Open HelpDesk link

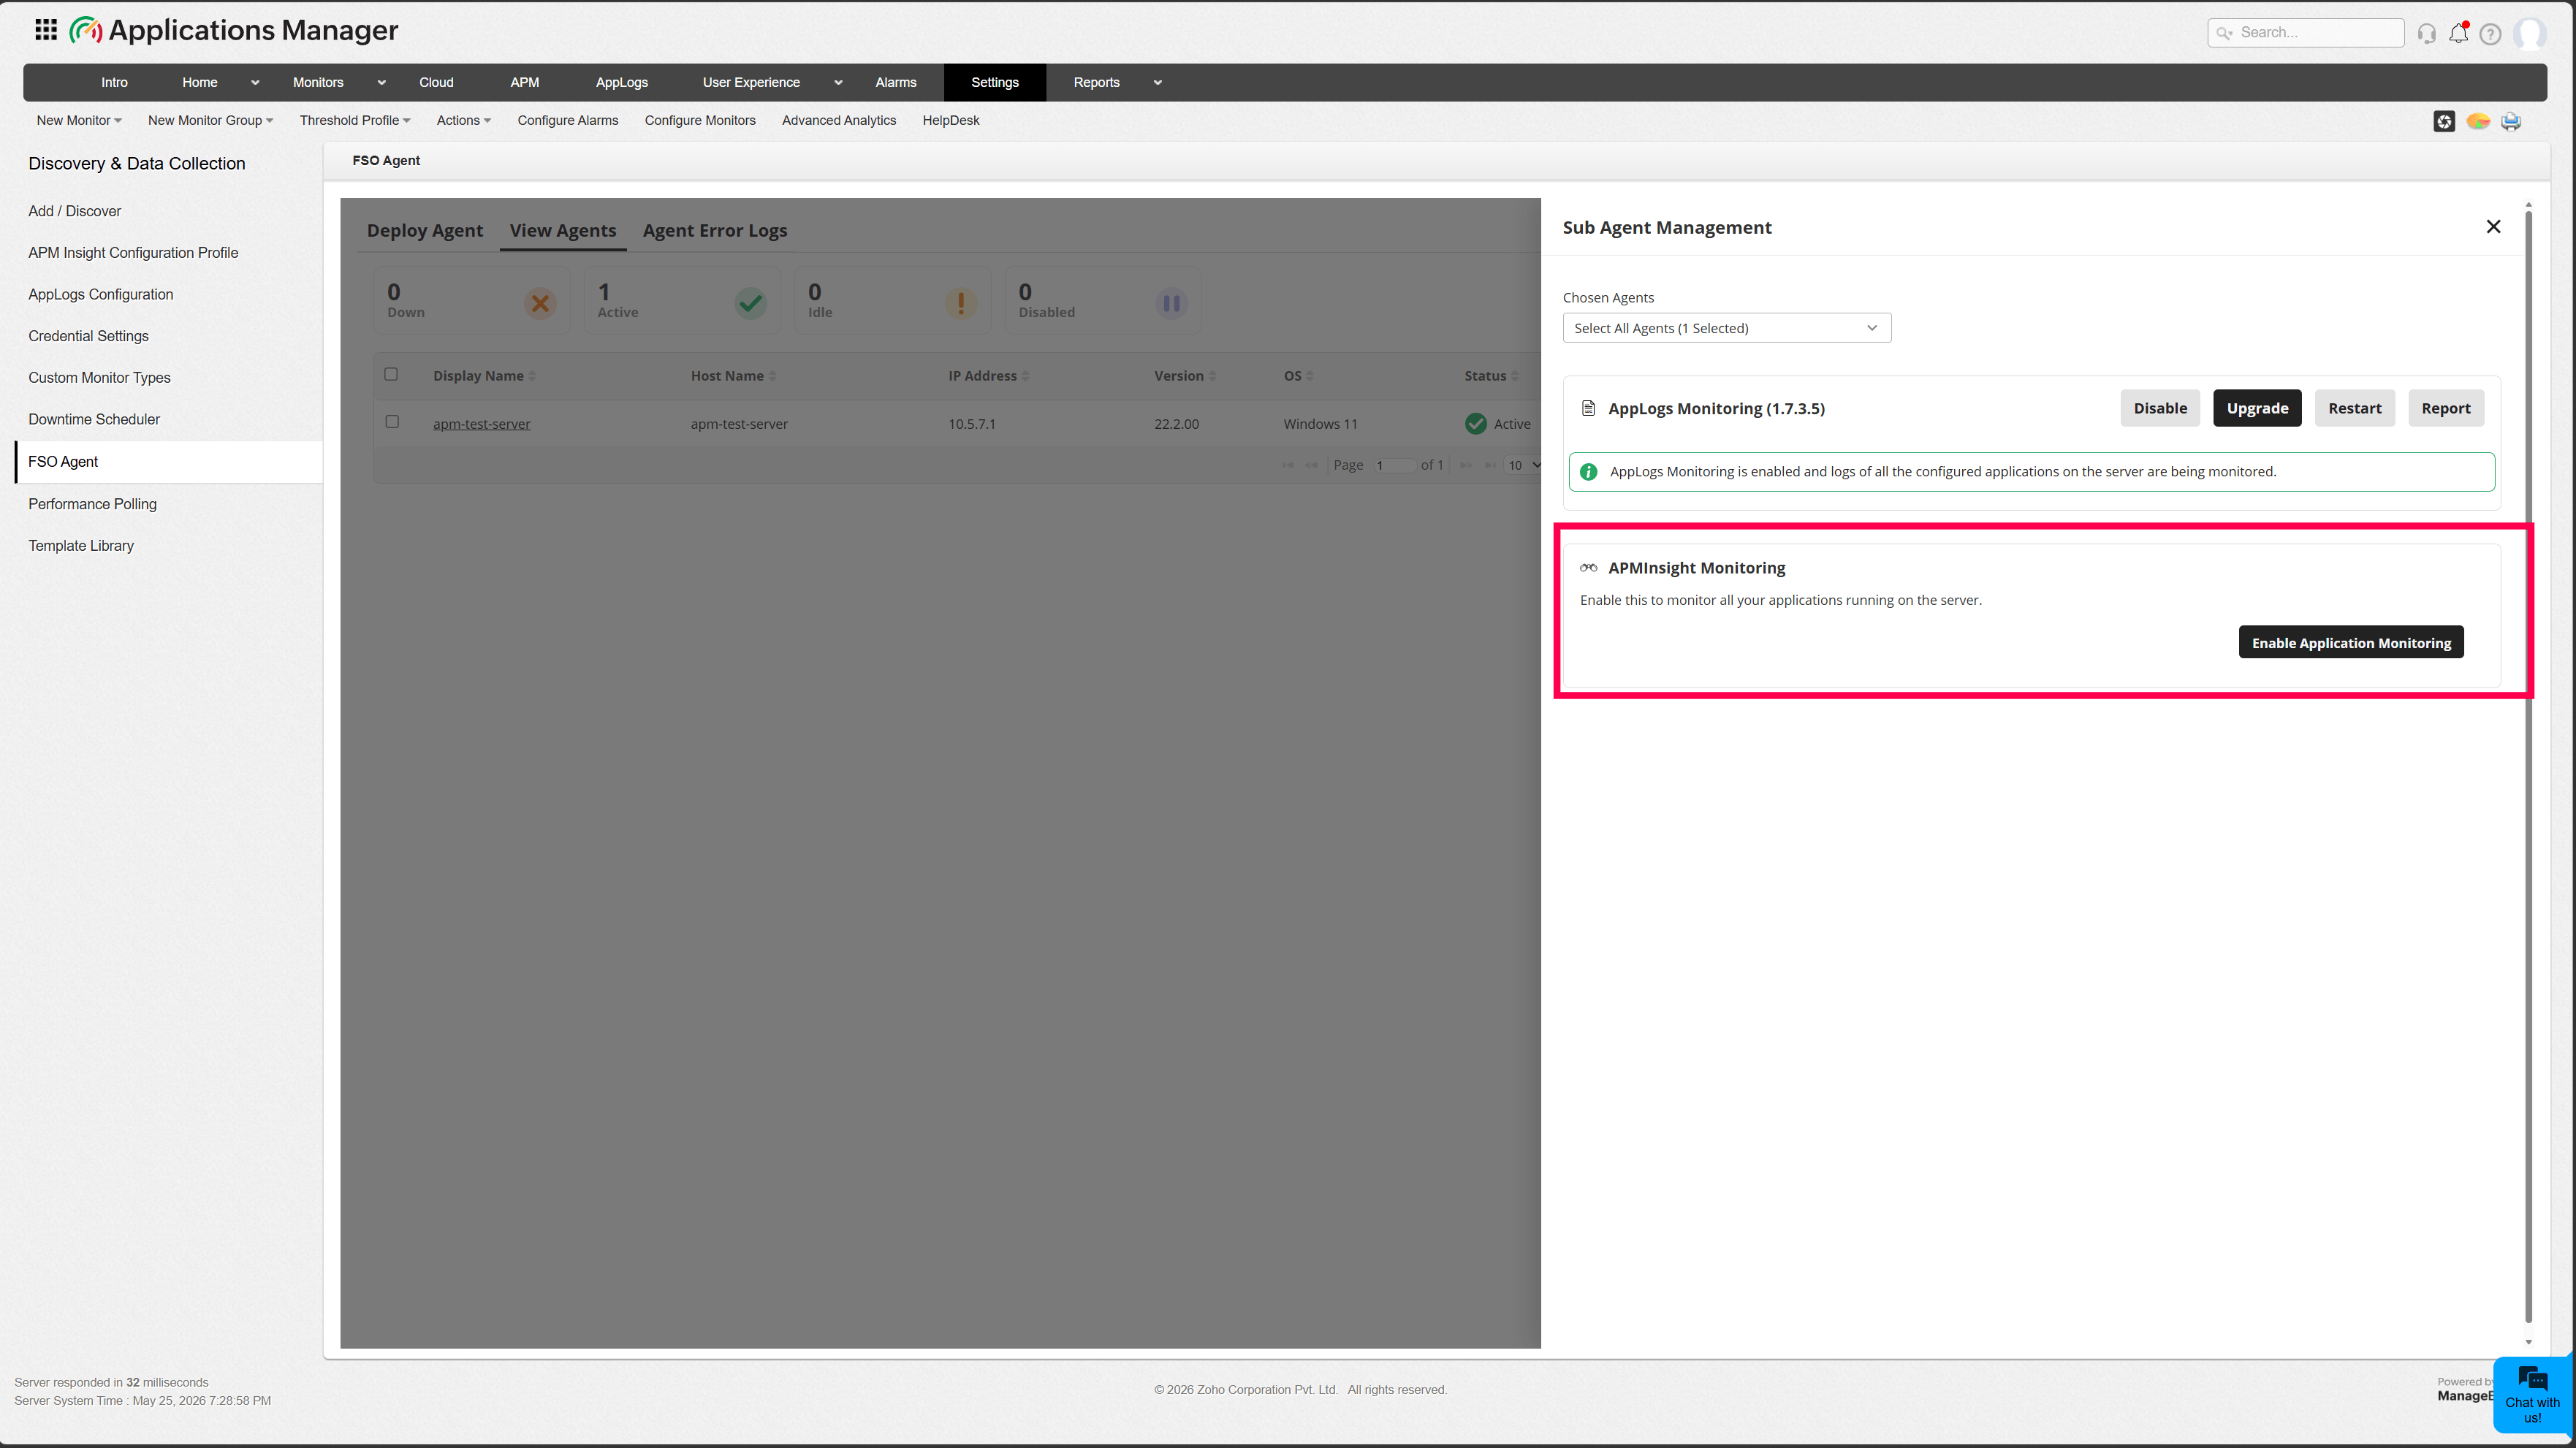[951, 121]
